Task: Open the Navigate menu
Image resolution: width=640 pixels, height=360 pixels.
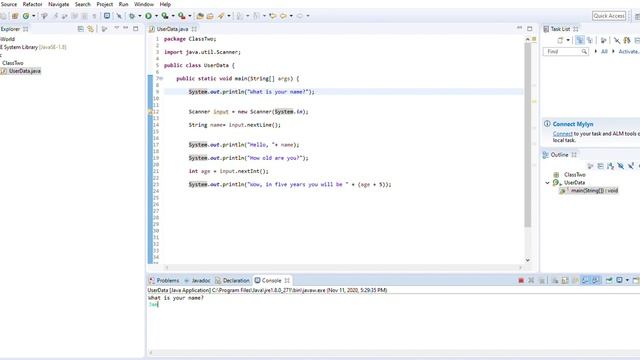Action: 58,4
